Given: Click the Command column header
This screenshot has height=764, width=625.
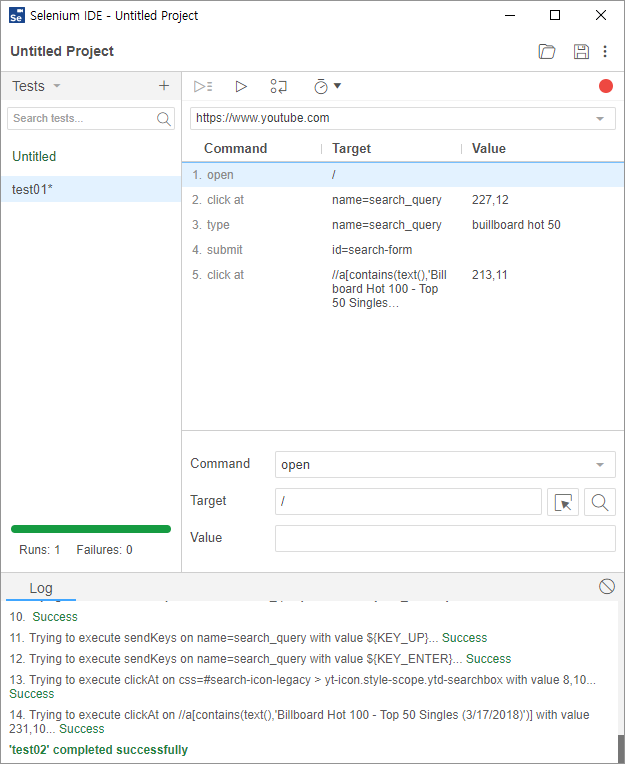Looking at the screenshot, I should coord(235,148).
